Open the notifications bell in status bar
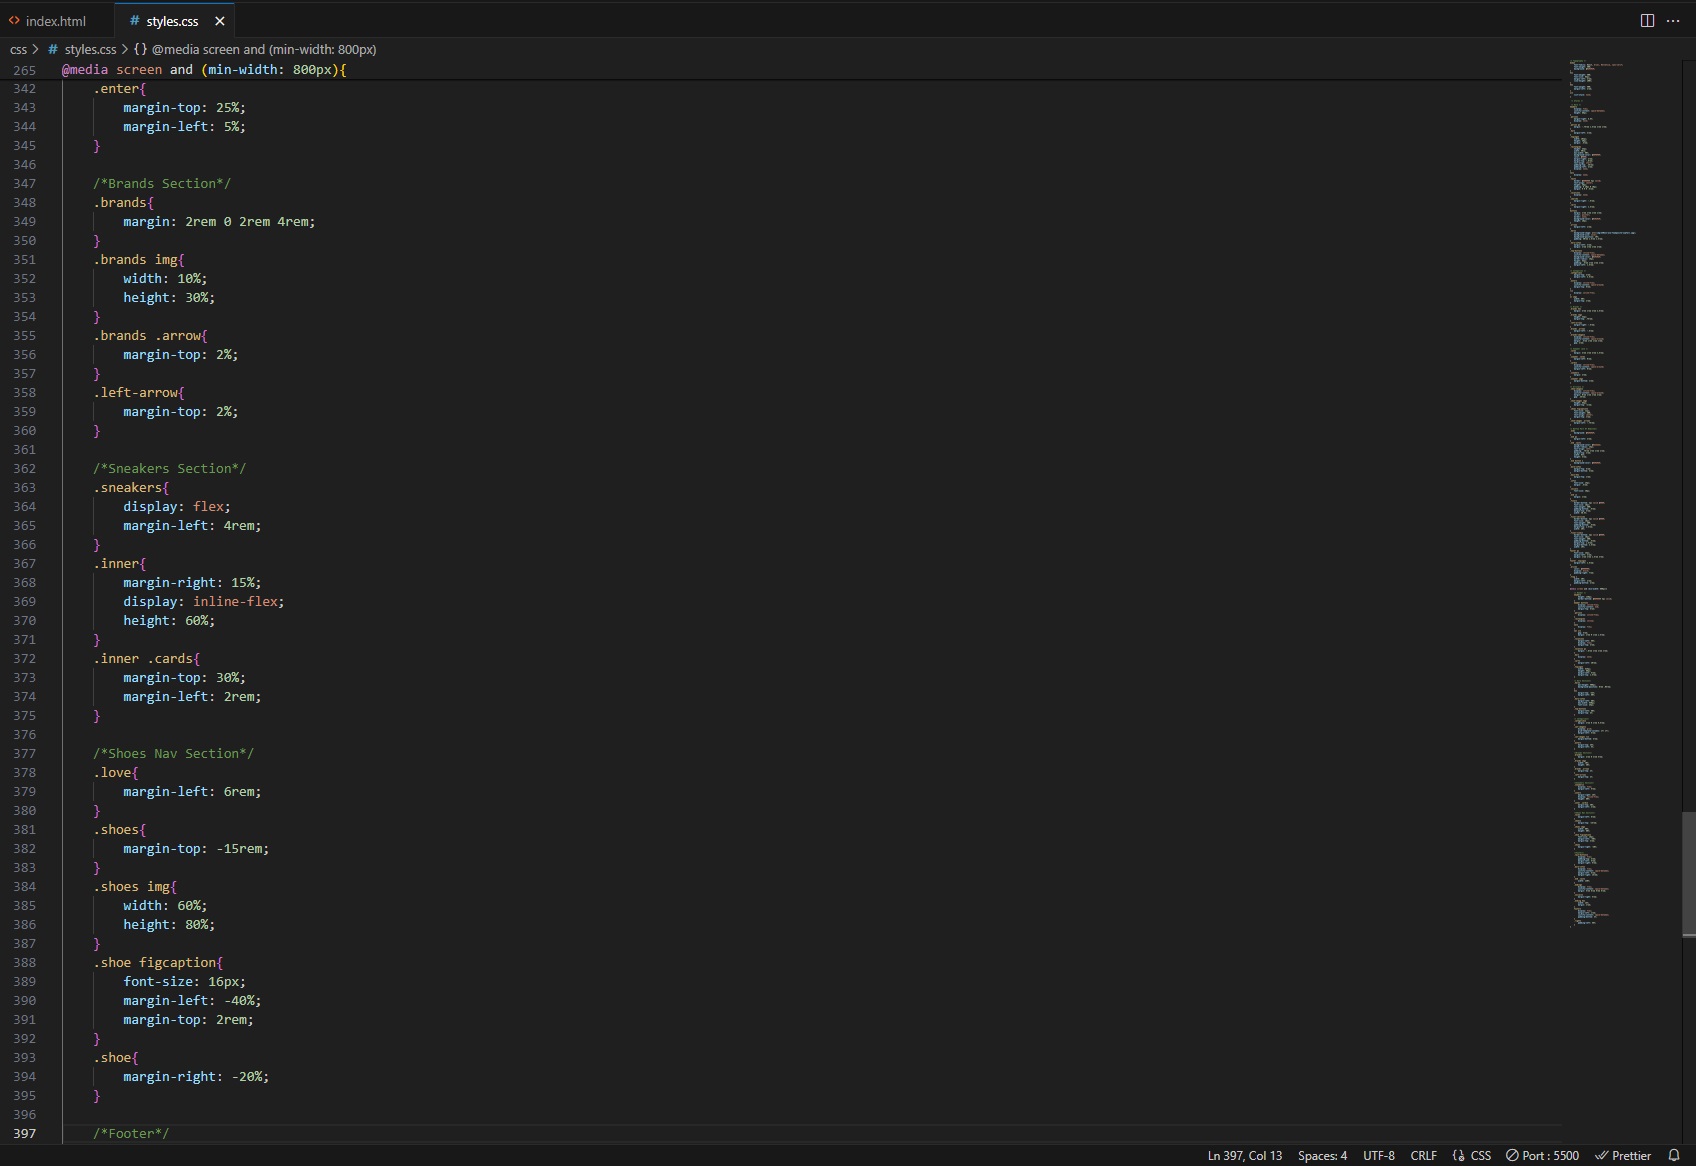This screenshot has width=1696, height=1166. (1674, 1155)
